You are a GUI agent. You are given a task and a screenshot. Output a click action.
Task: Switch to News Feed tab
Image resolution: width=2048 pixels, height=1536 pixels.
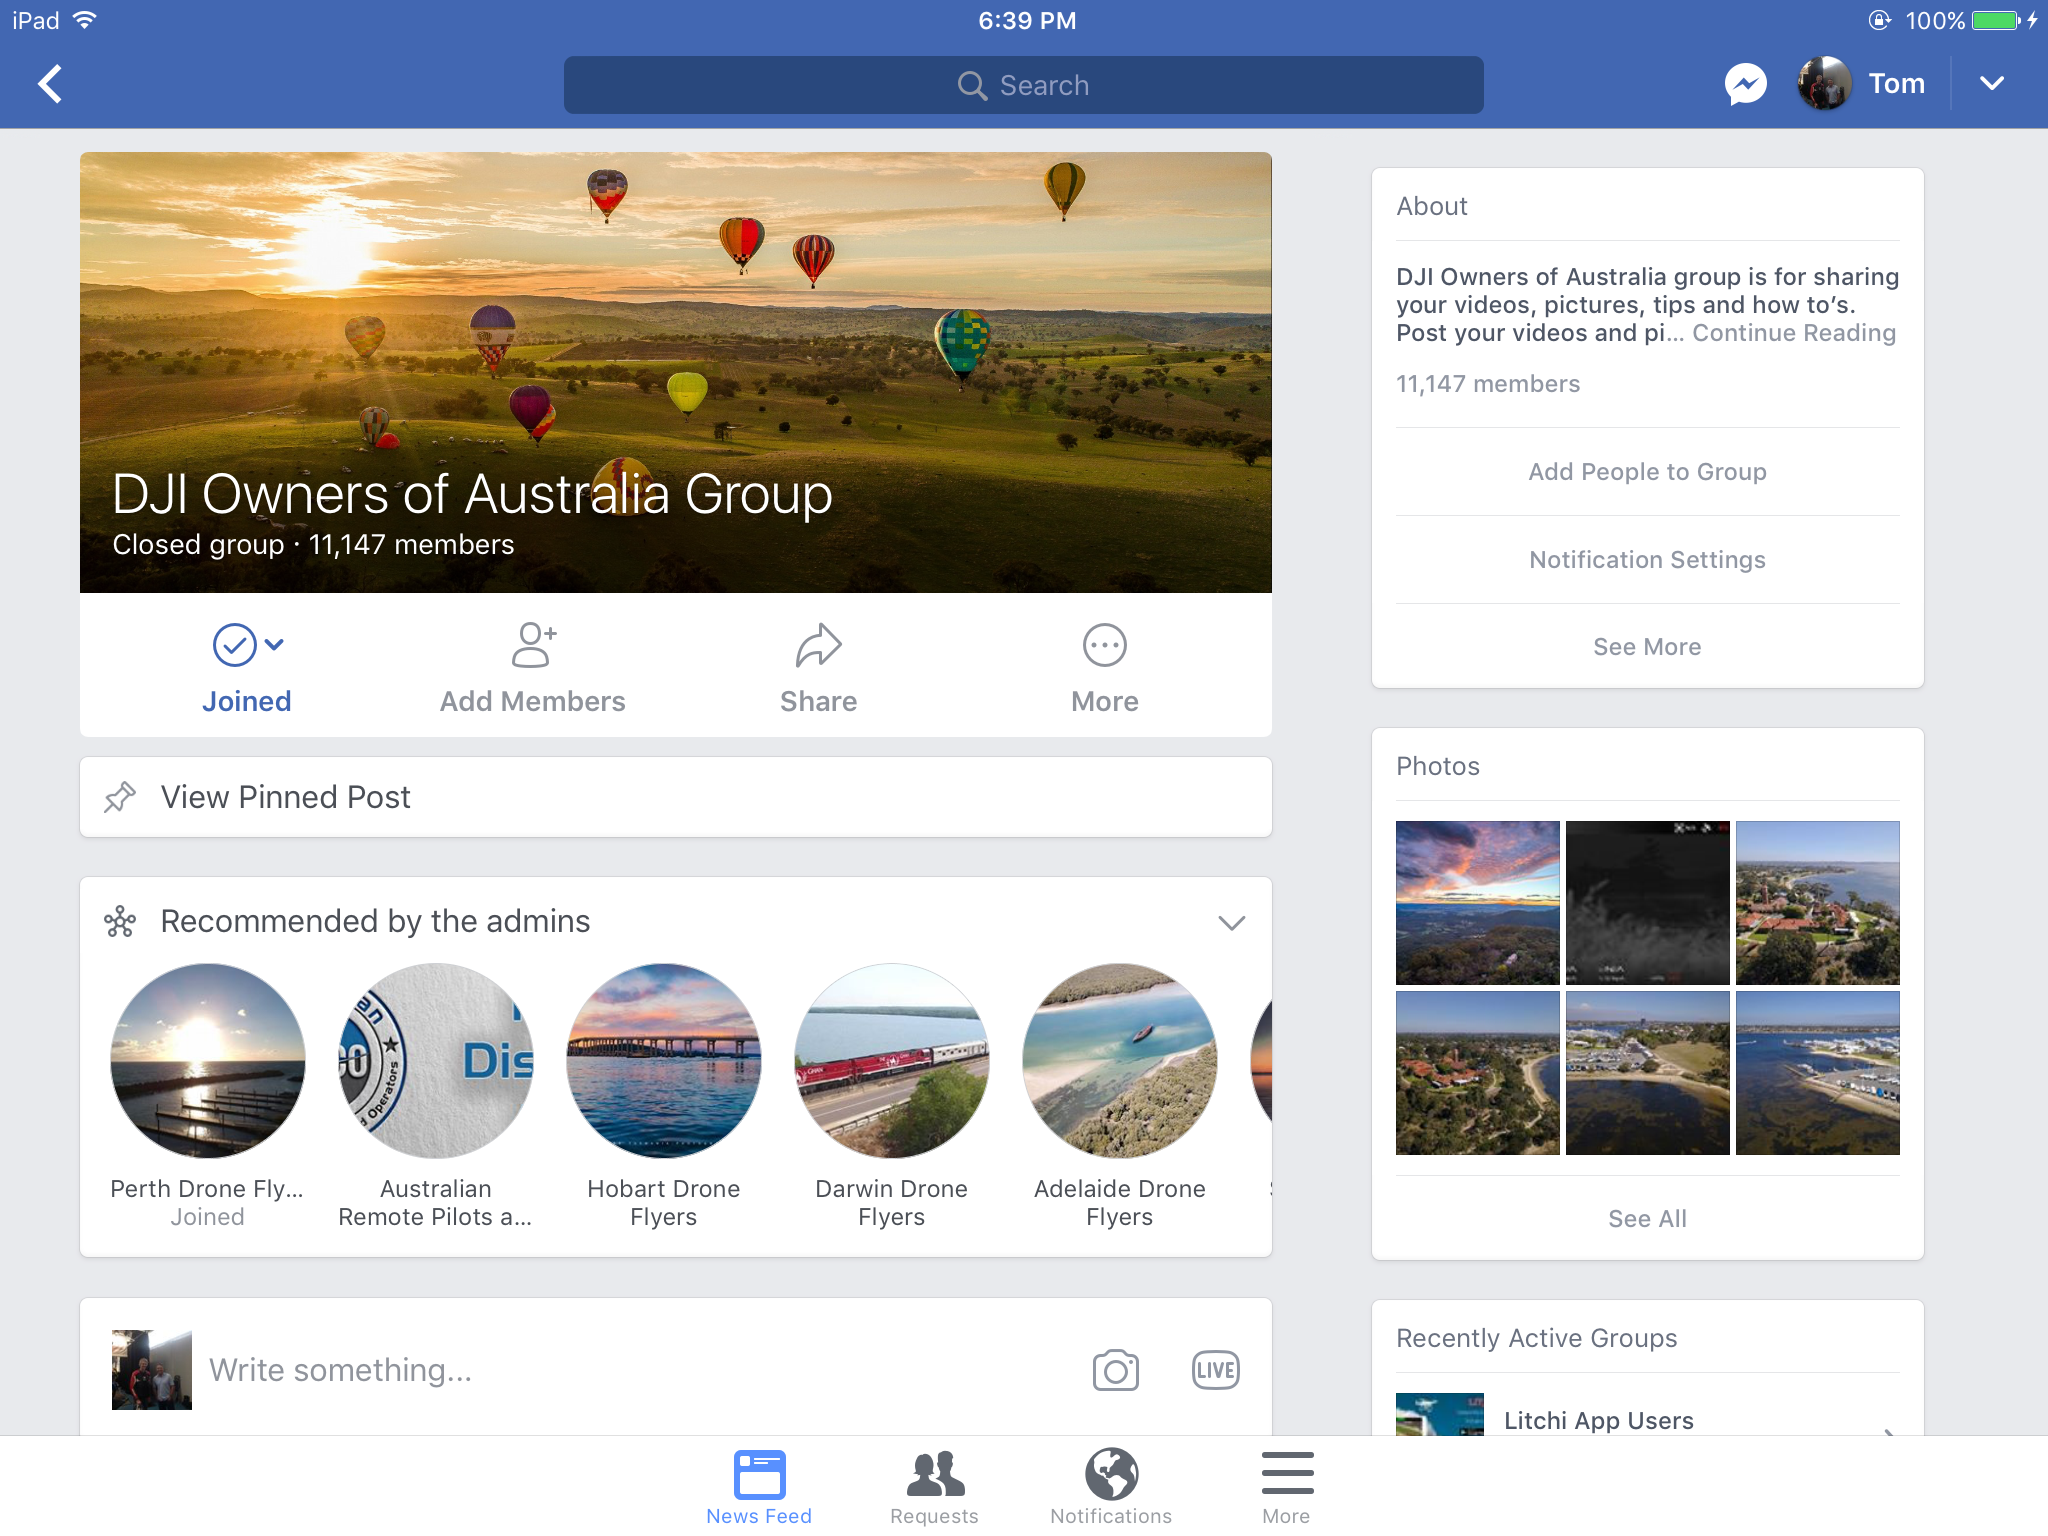[x=759, y=1488]
